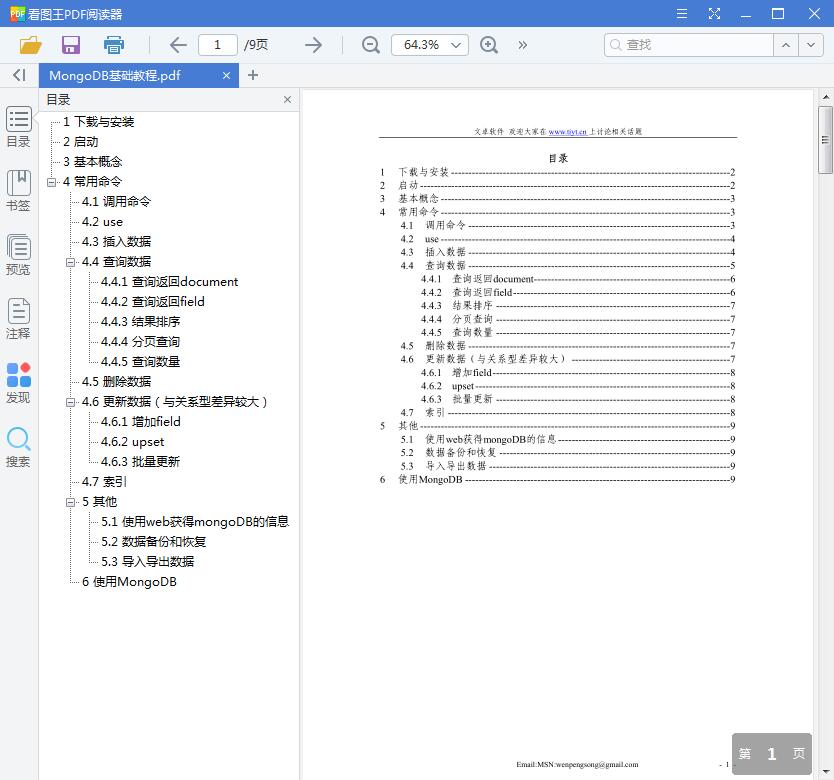Click the www.tjyt.cn link in header
The width and height of the screenshot is (834, 780).
tap(568, 131)
